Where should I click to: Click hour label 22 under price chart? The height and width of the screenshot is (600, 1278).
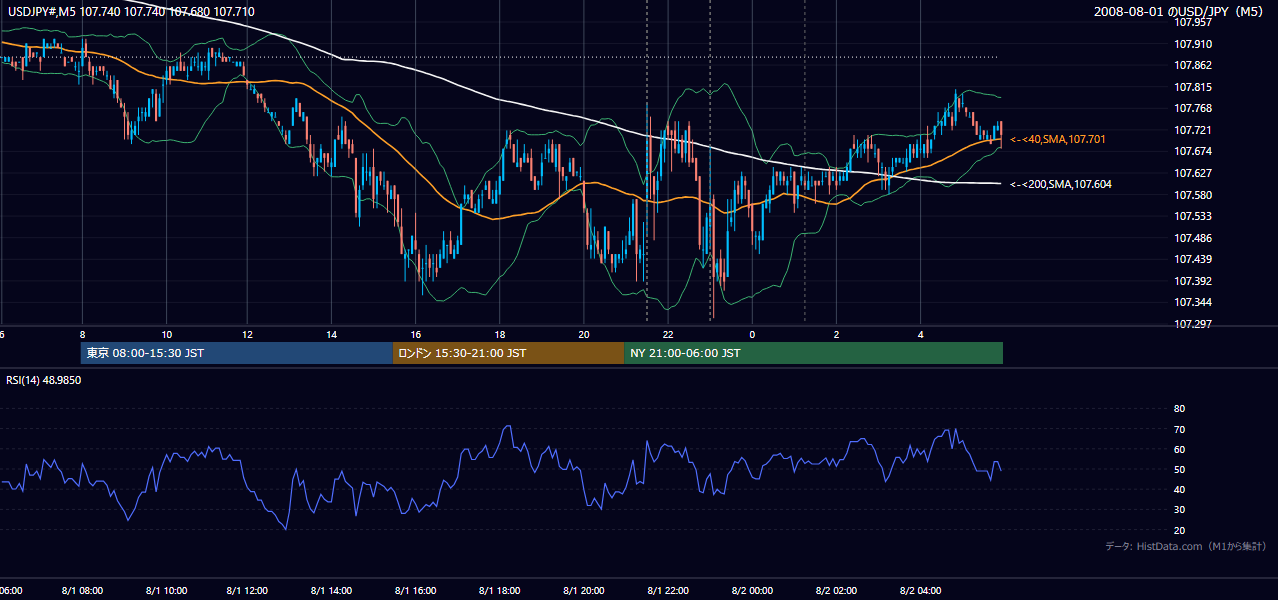(x=668, y=334)
